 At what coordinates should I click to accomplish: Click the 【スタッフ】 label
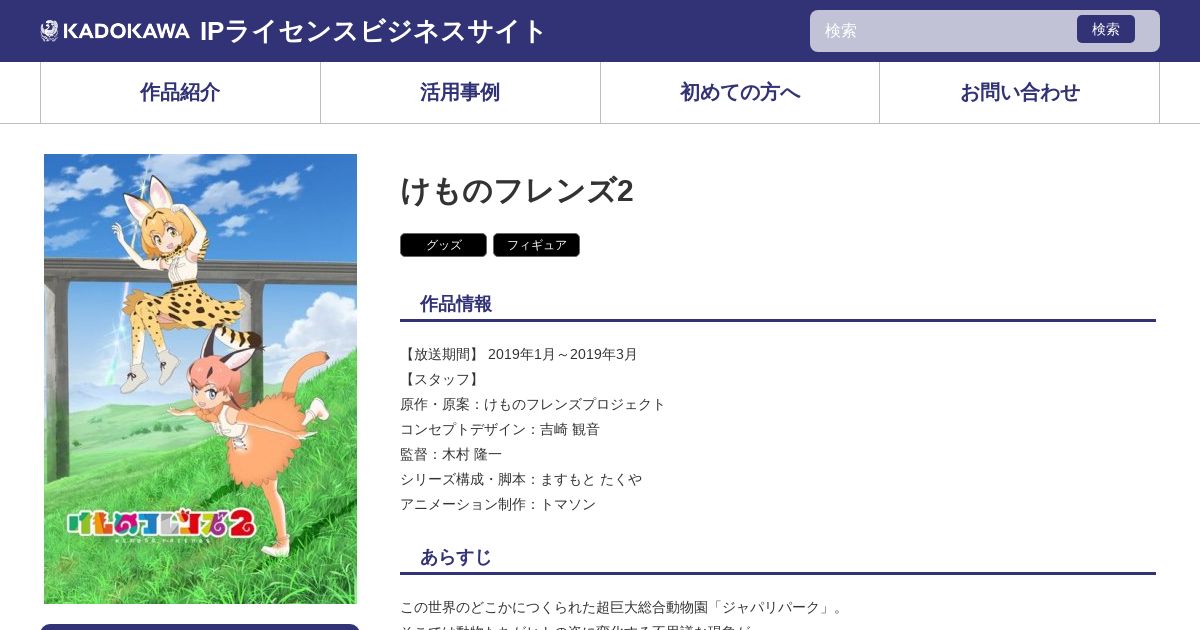click(x=442, y=379)
